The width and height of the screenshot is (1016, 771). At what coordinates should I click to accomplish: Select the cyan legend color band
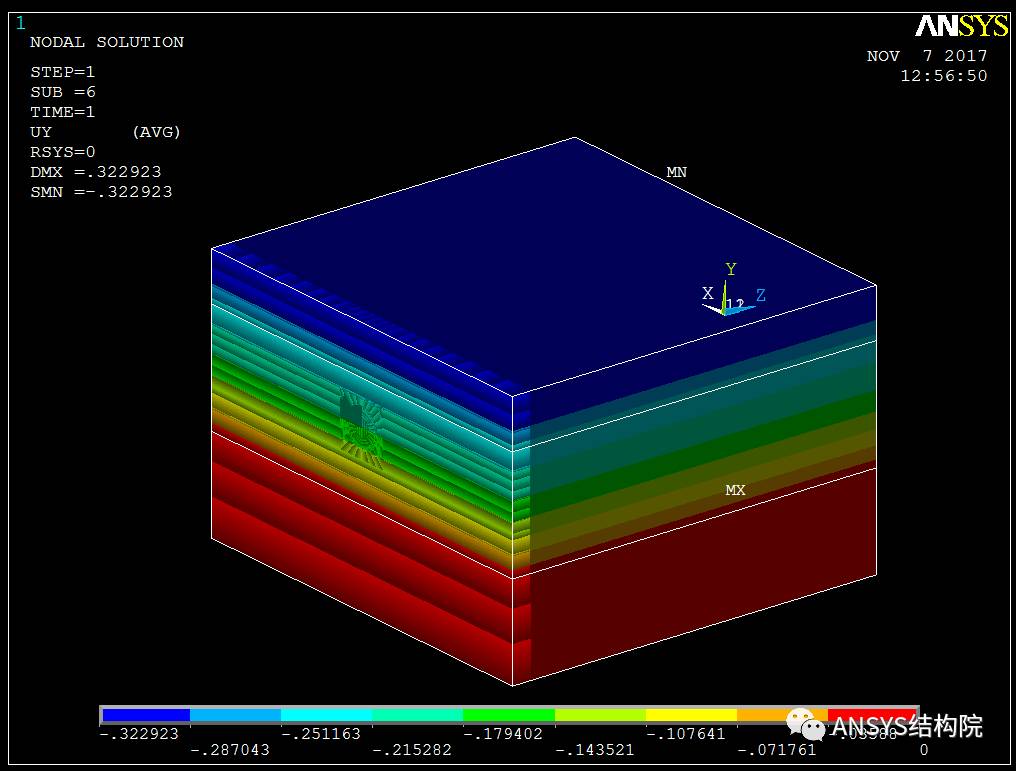tap(327, 715)
